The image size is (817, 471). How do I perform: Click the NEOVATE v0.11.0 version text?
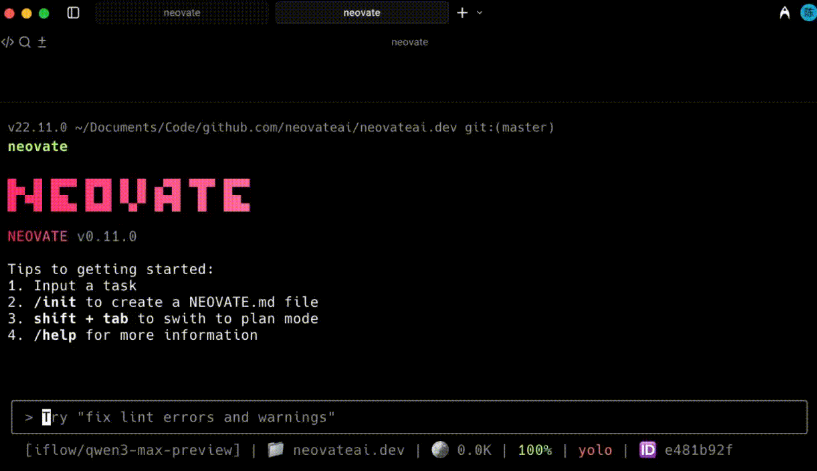(x=72, y=237)
